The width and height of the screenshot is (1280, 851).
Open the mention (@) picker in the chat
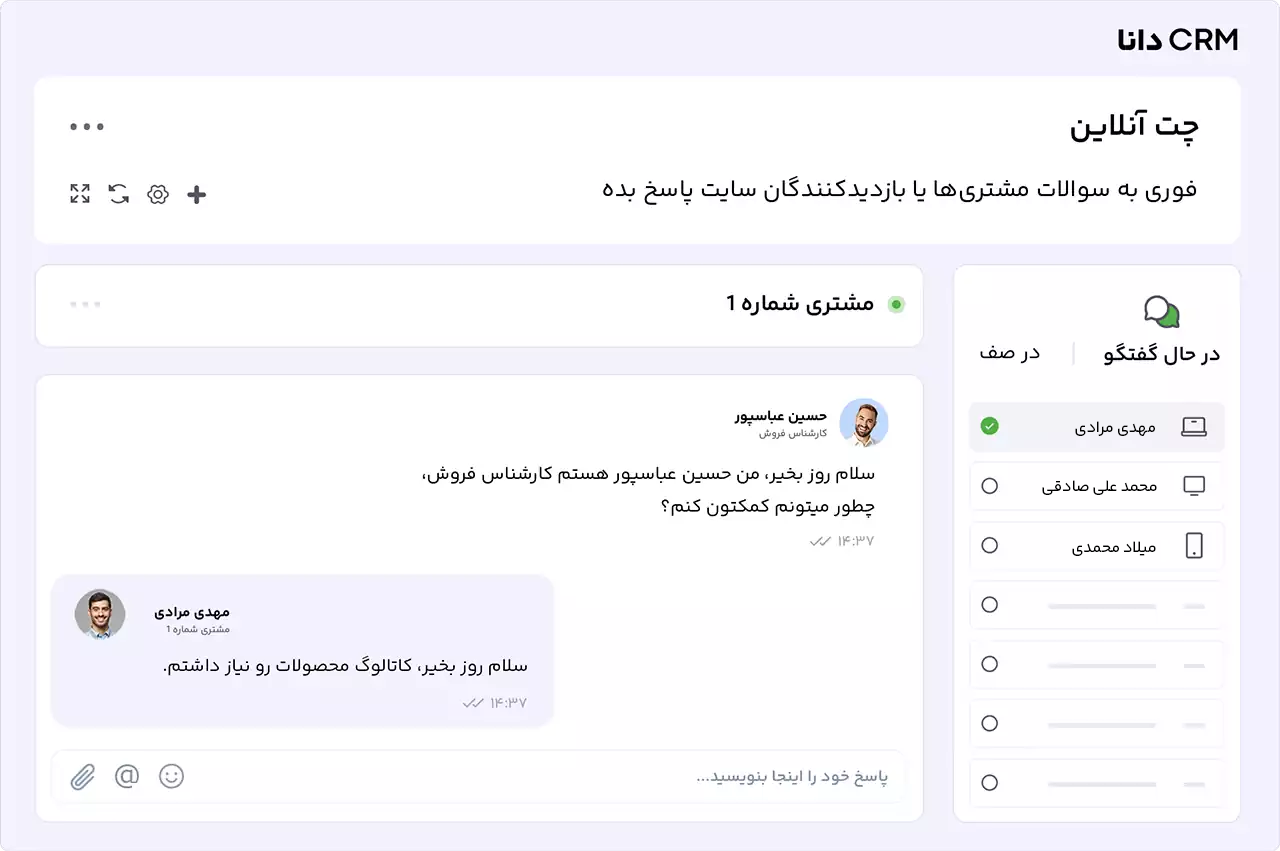point(127,776)
